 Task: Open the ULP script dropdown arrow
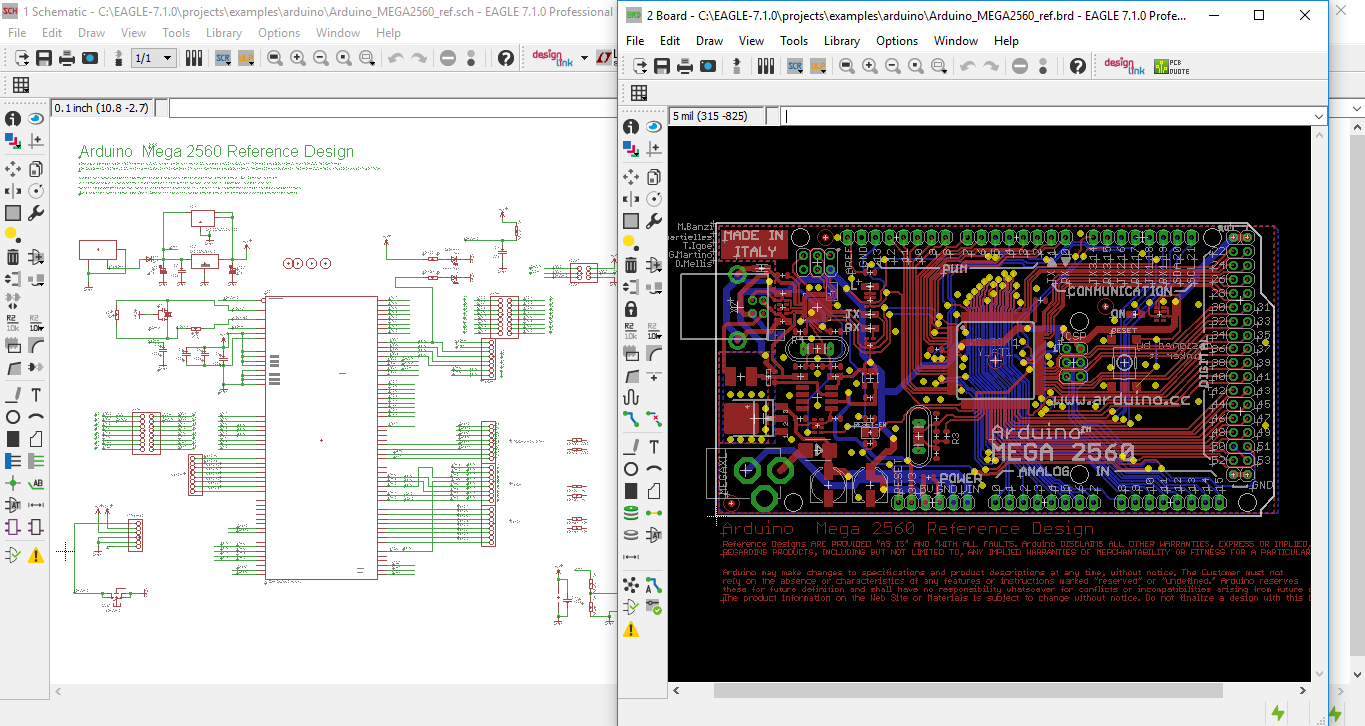(824, 73)
